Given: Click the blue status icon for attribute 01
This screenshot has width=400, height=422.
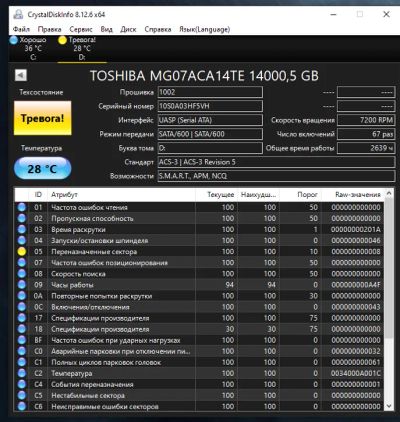Looking at the screenshot, I should 22,207.
